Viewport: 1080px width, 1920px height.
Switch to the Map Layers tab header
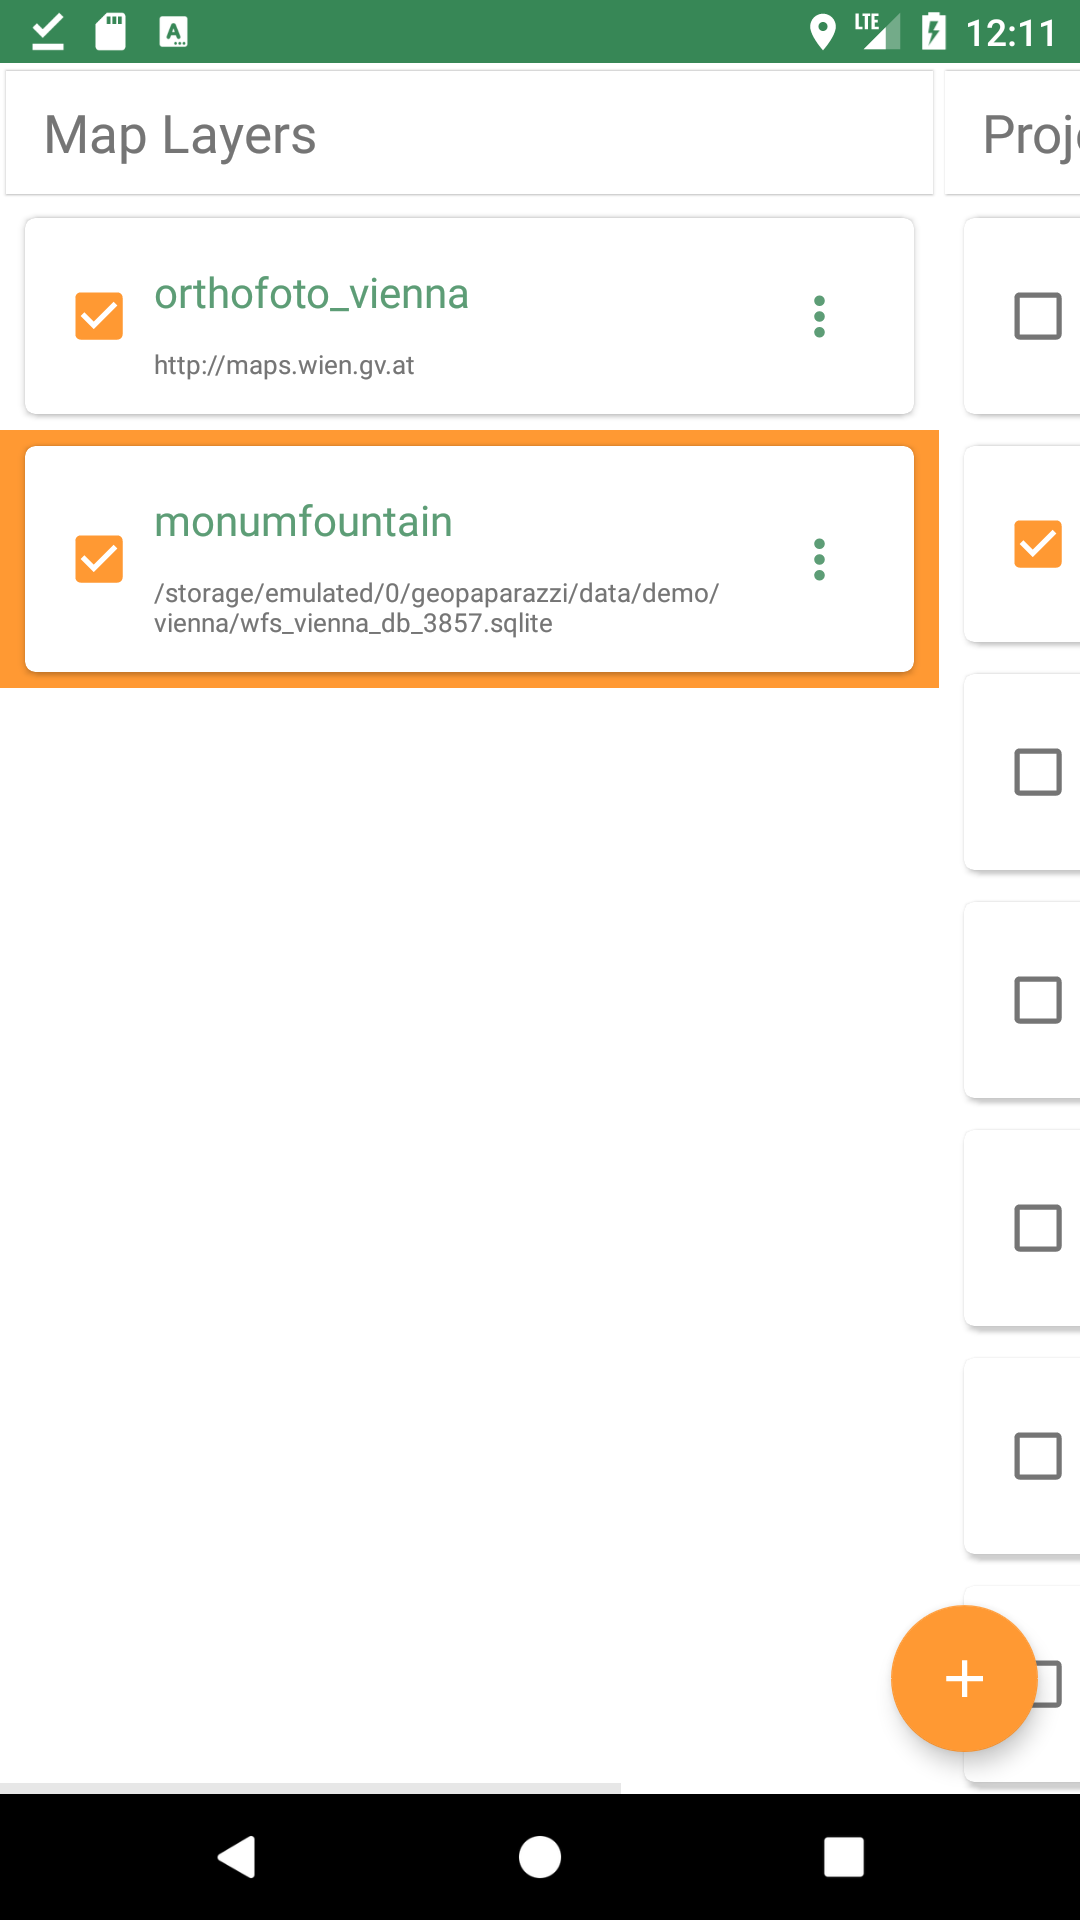pyautogui.click(x=180, y=135)
